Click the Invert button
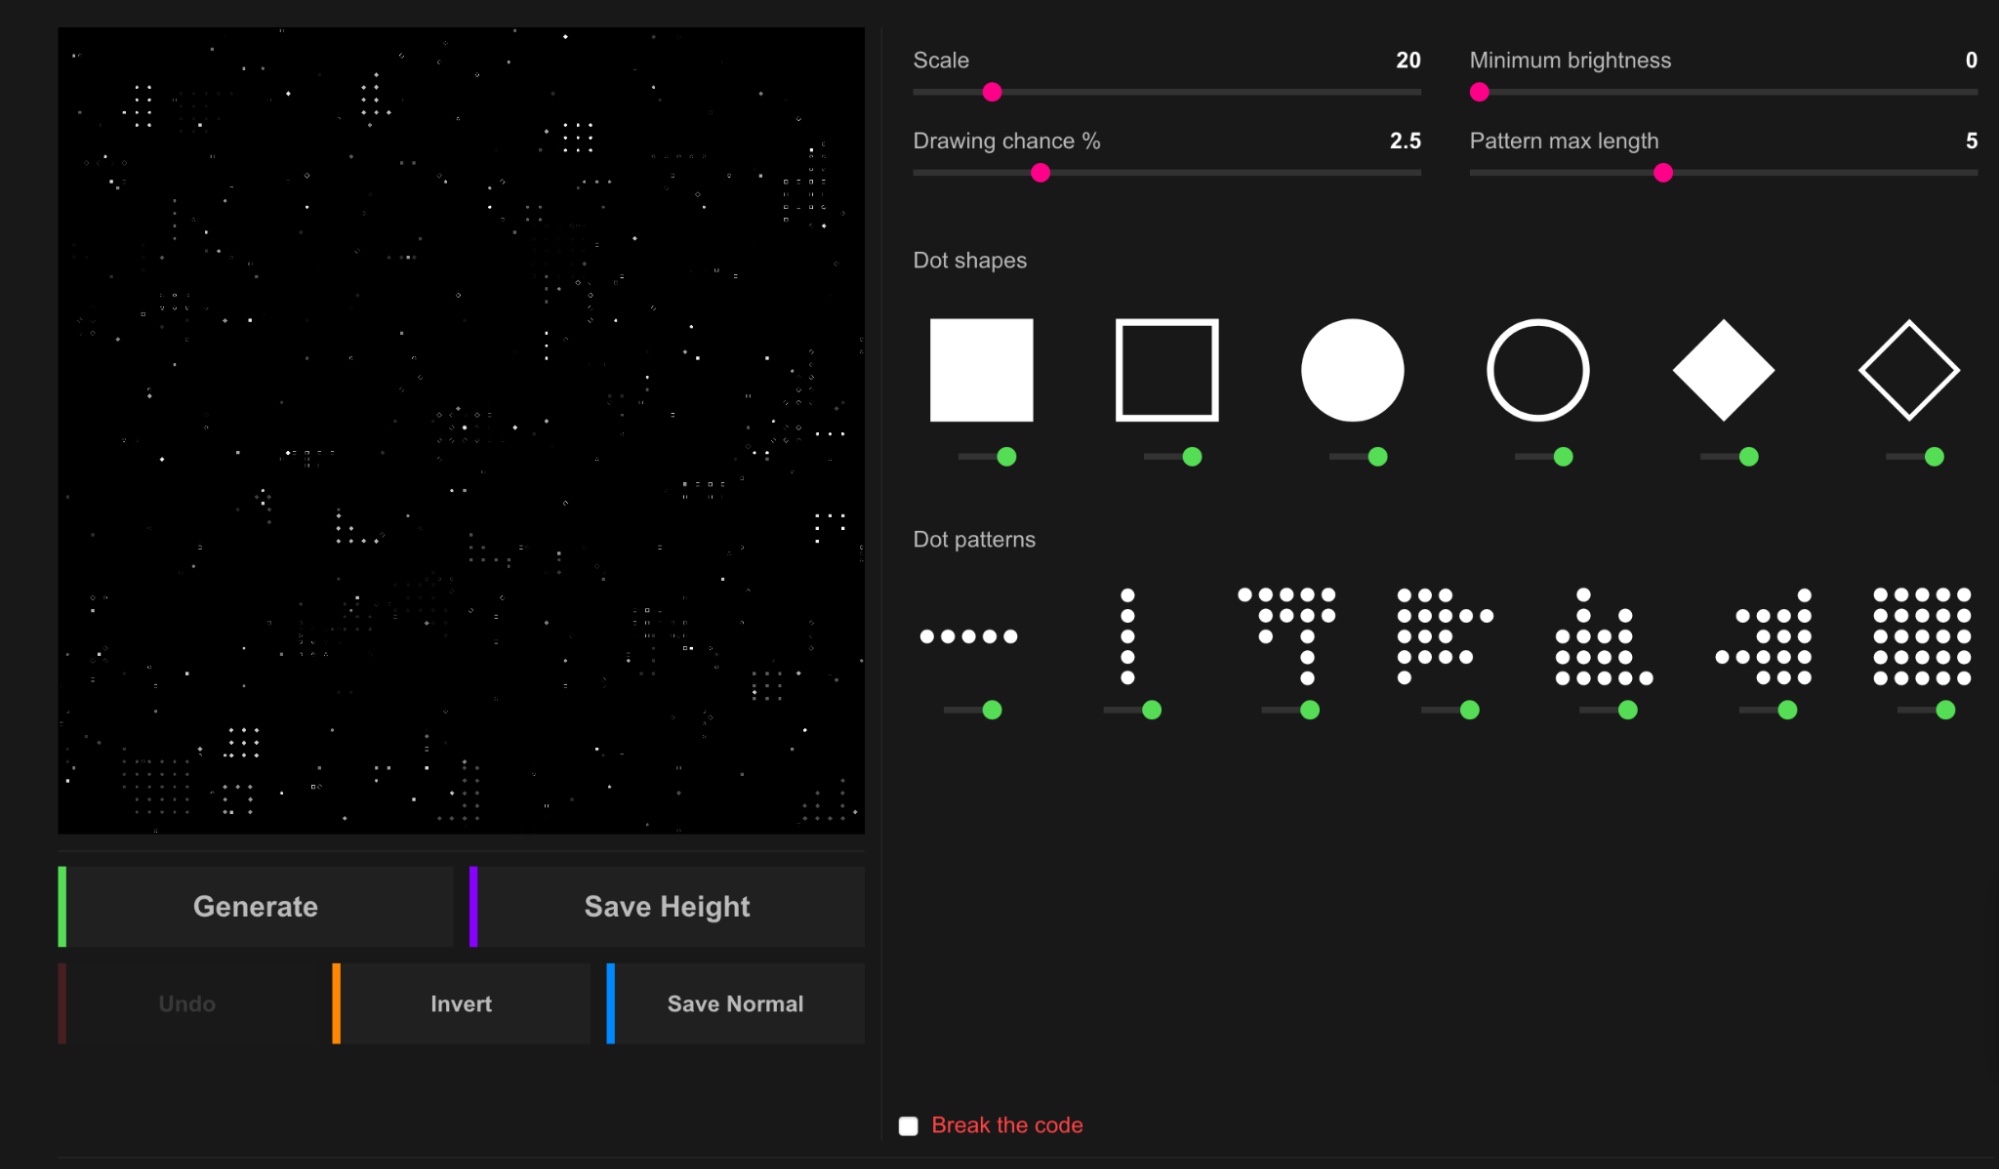The image size is (1999, 1170). tap(461, 1003)
